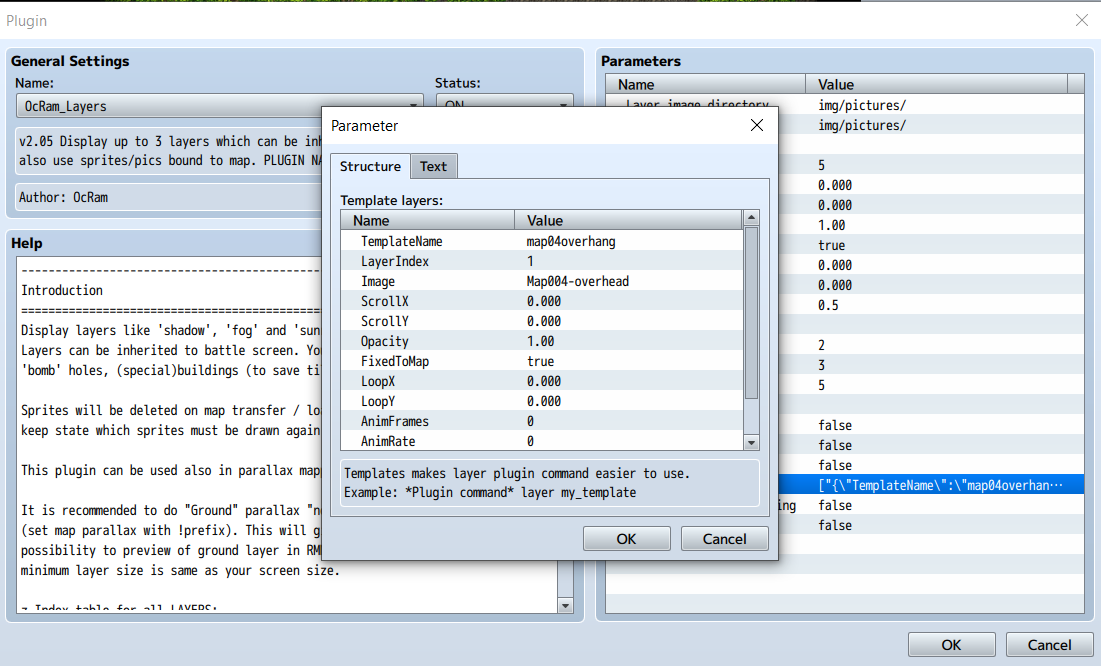Select the Structure tab
This screenshot has width=1101, height=666.
coord(370,166)
